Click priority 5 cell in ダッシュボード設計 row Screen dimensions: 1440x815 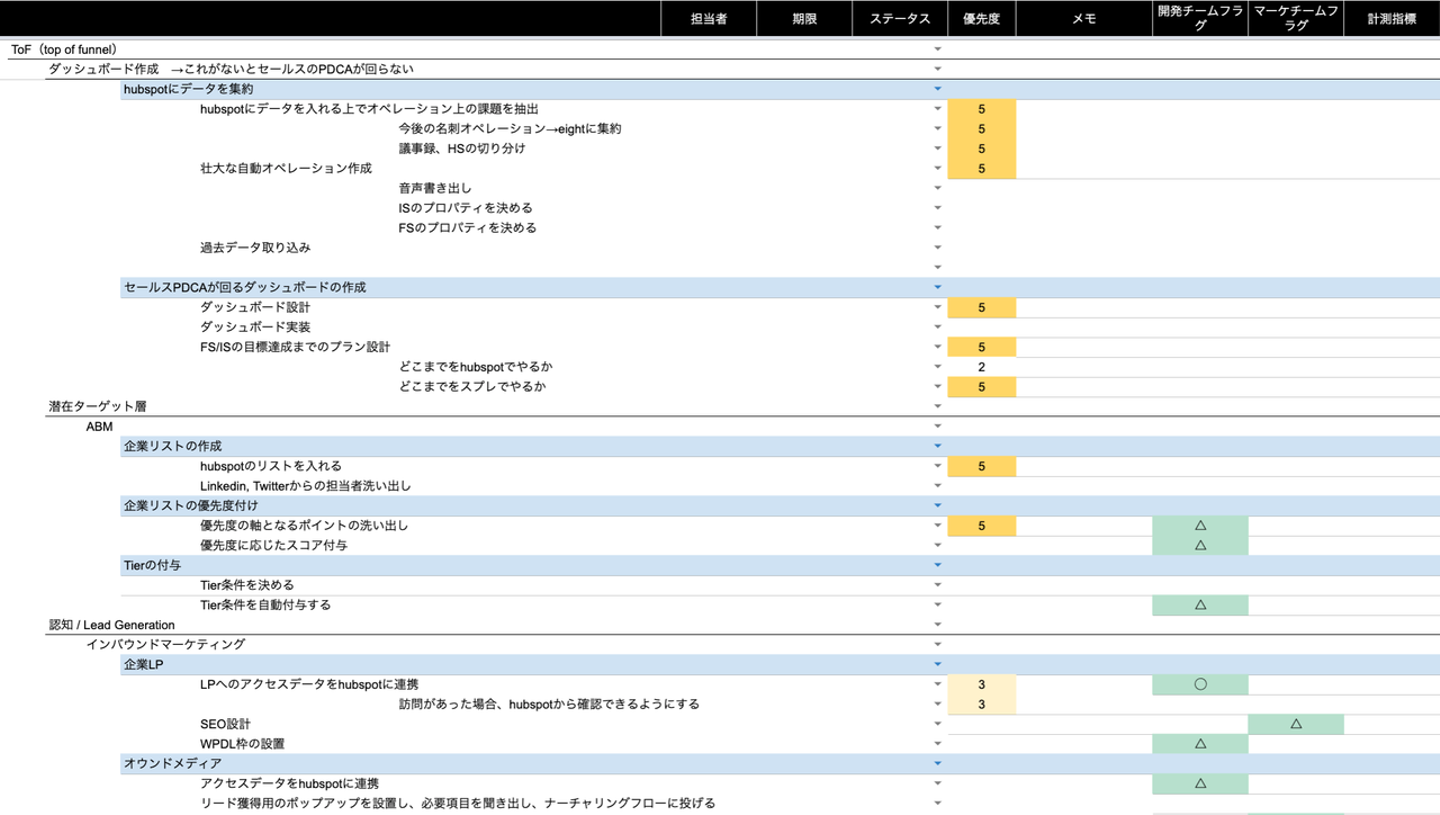pos(981,307)
